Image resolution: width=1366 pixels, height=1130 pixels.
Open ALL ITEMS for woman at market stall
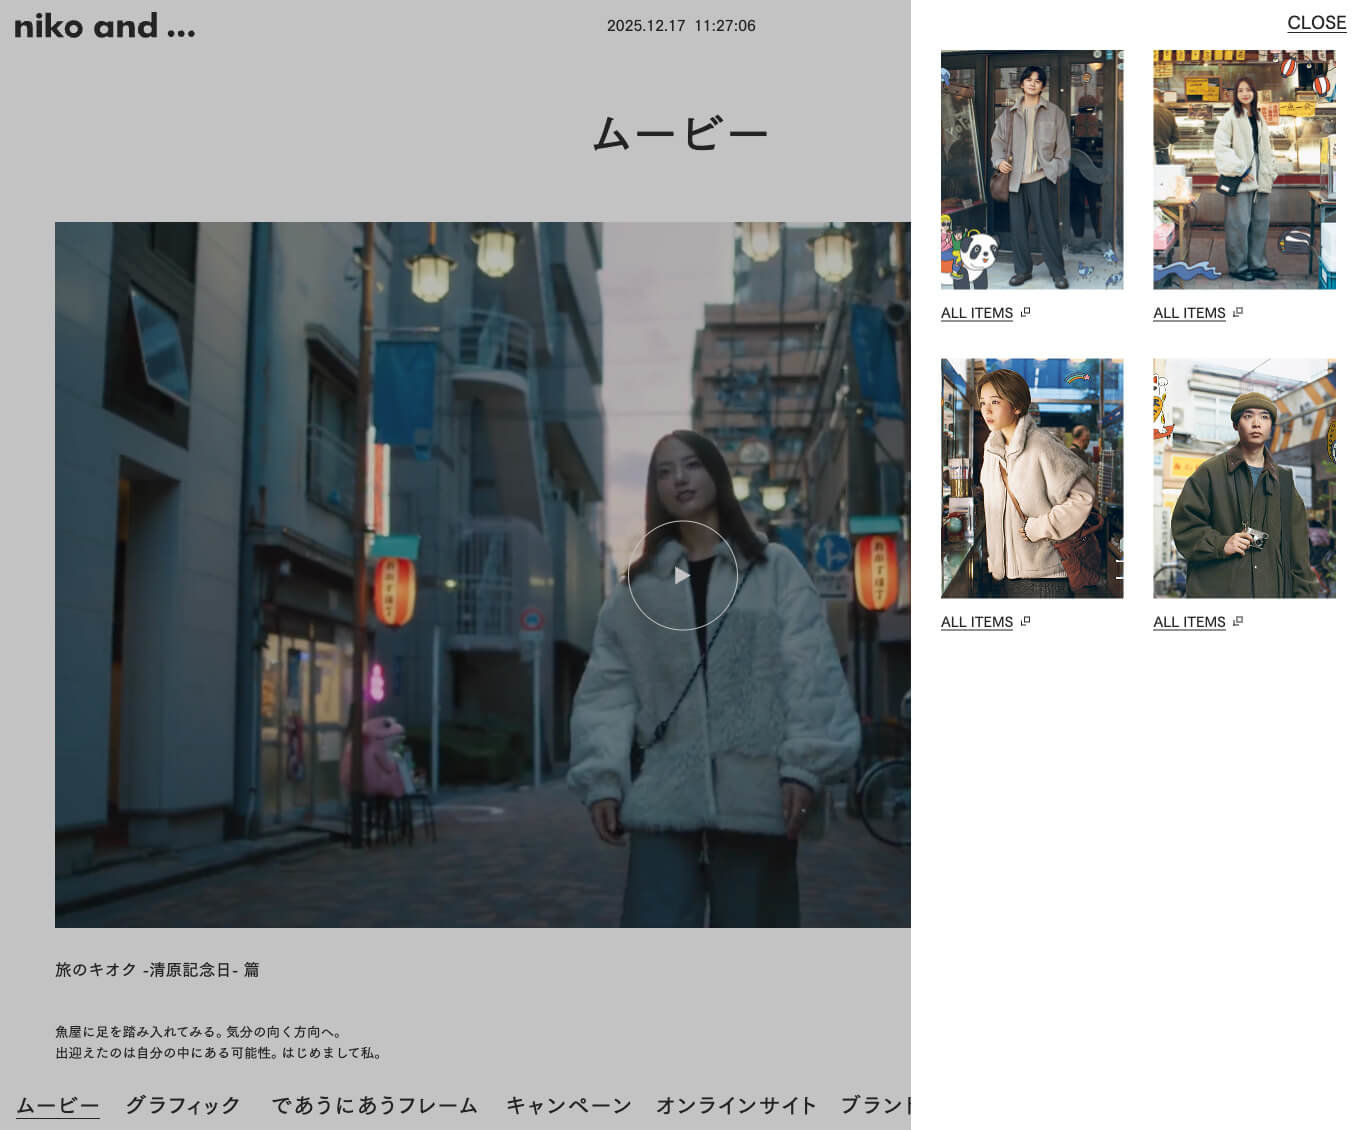point(1188,313)
